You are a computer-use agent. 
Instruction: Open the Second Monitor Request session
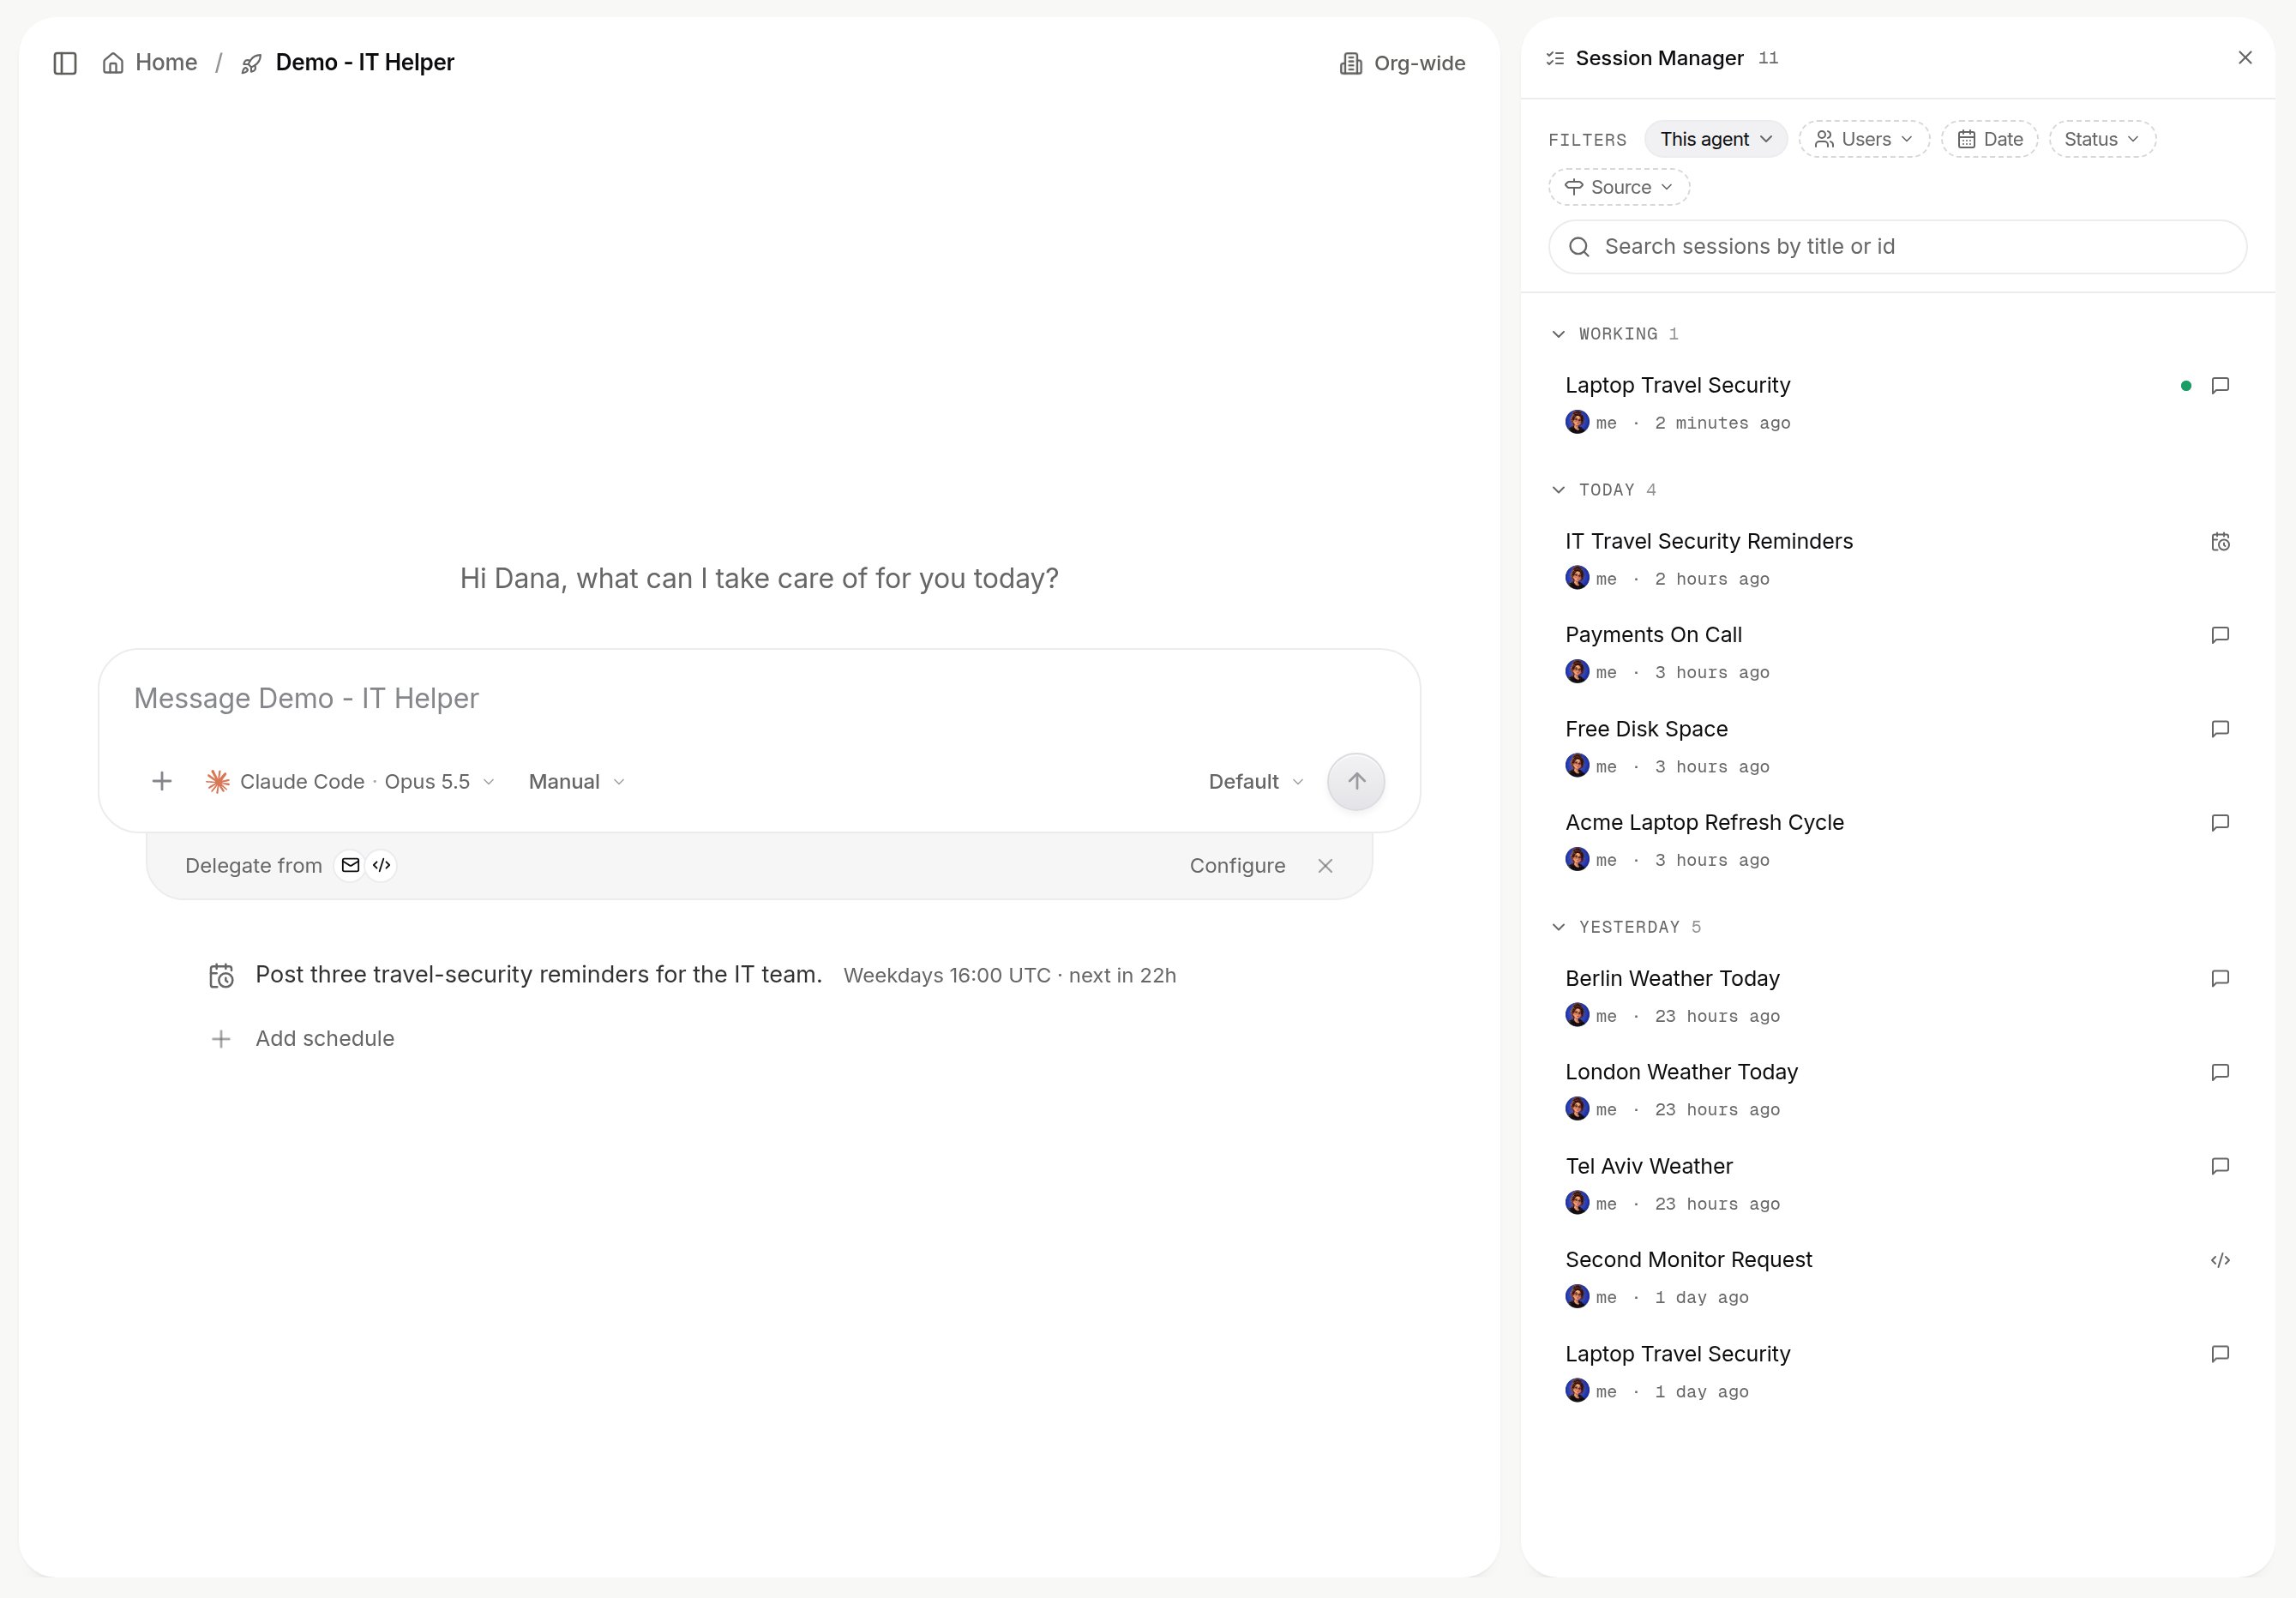click(x=1897, y=1278)
